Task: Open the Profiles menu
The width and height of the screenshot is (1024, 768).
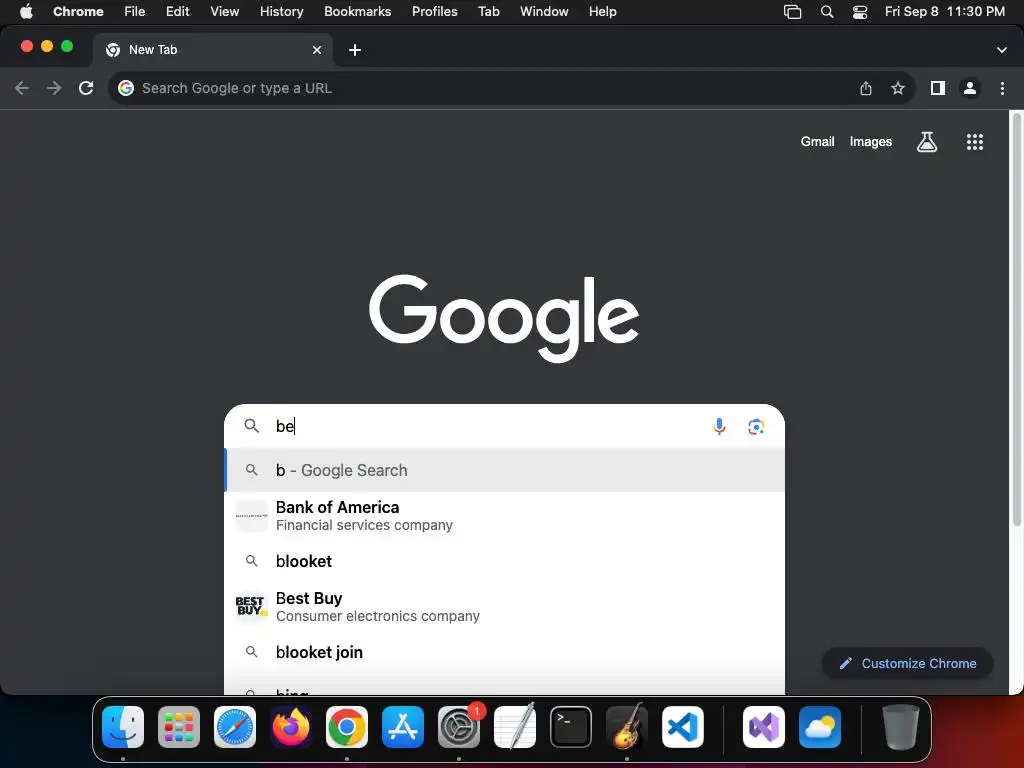Action: coord(434,12)
